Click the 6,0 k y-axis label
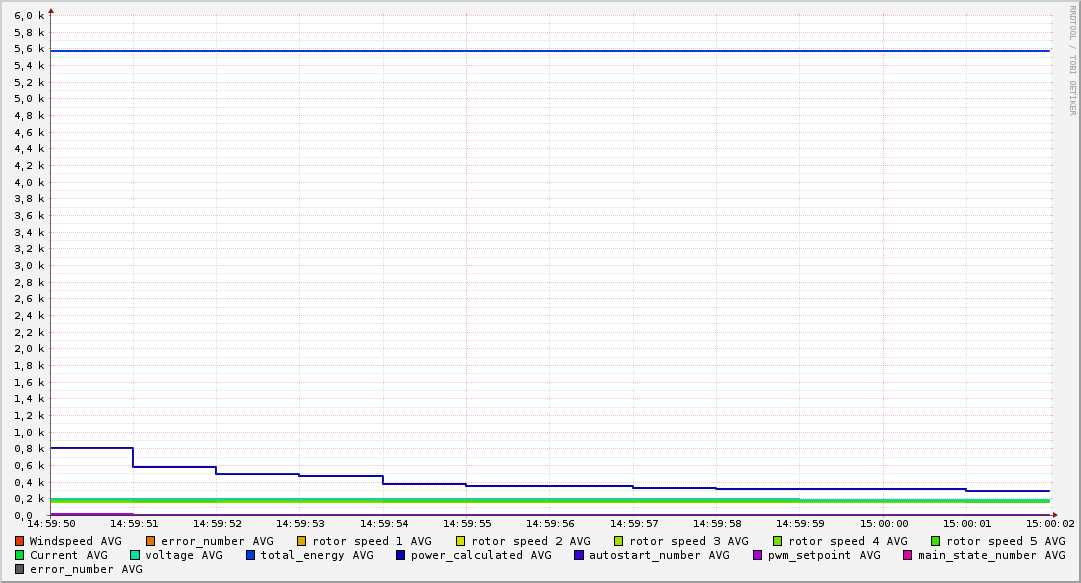 click(29, 16)
